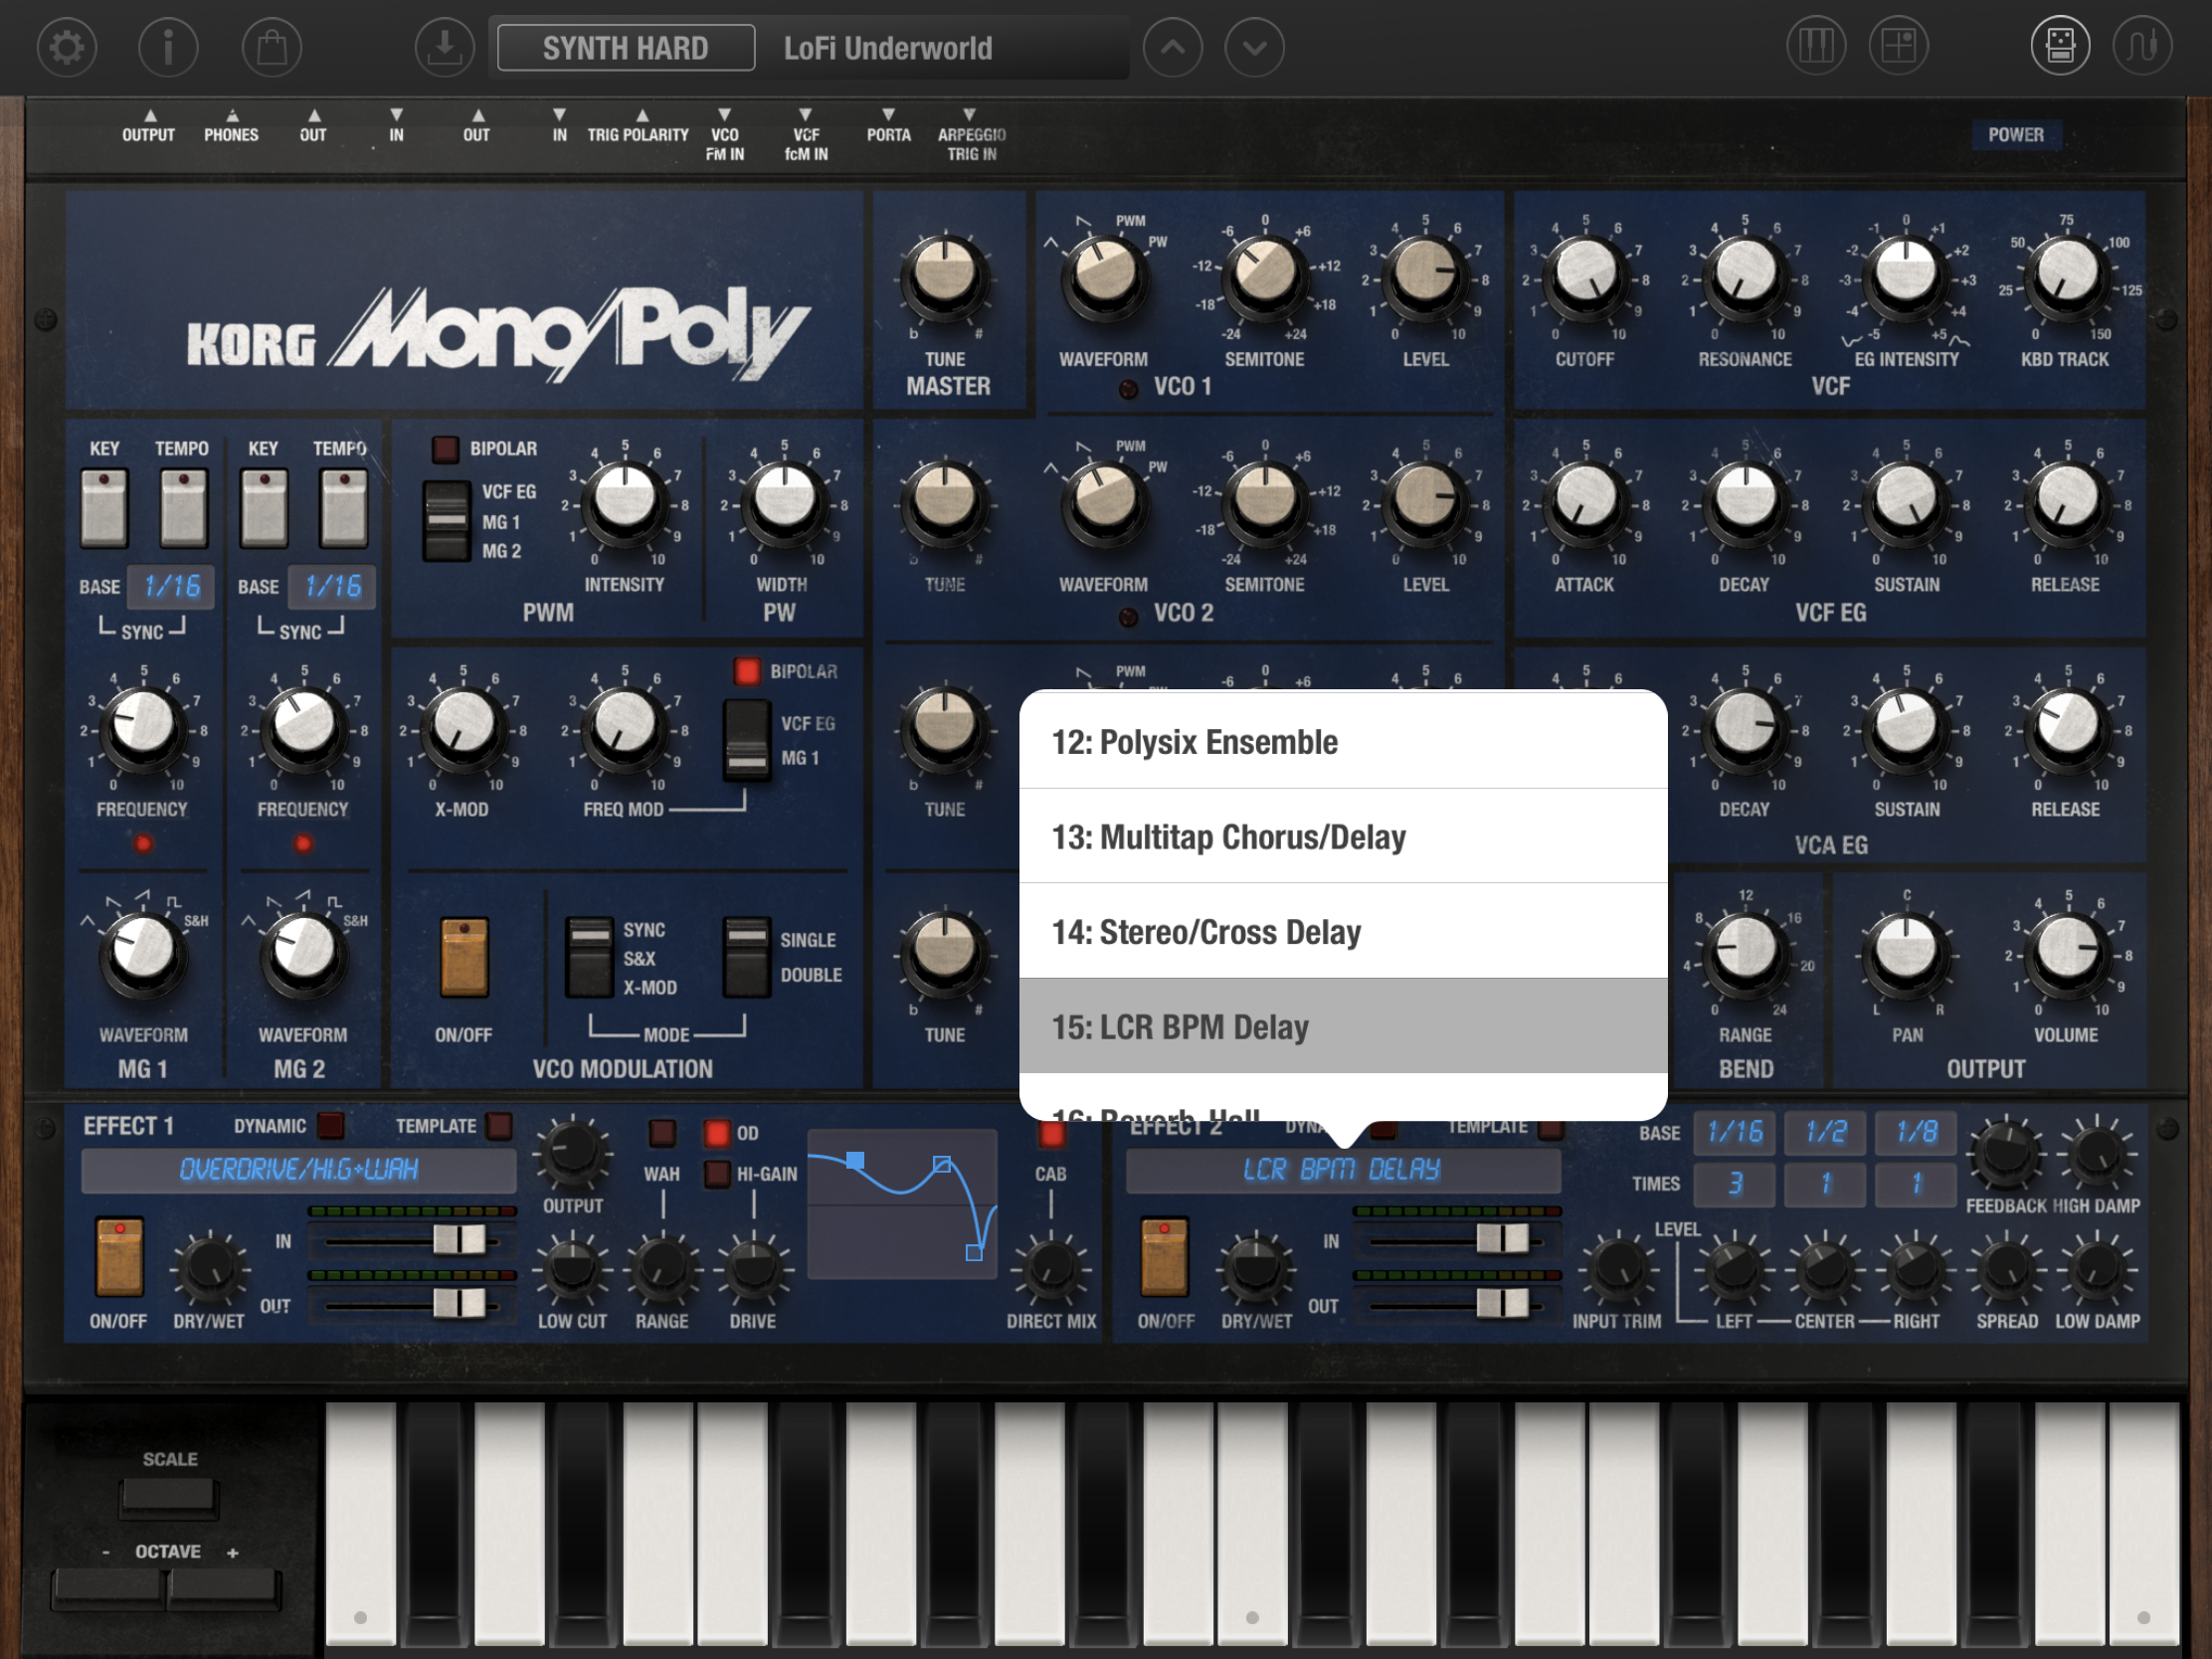
Task: Select 15: LCR BPM Delay effect
Action: coord(1343,1026)
